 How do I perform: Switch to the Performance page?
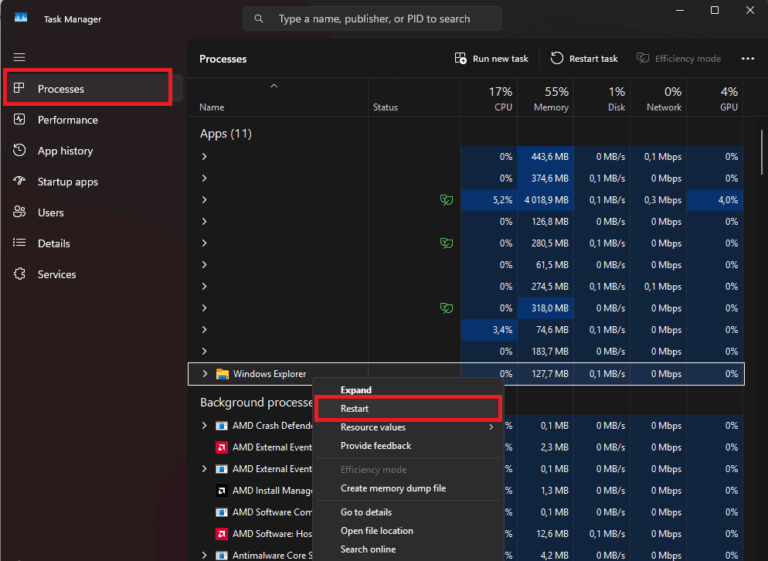click(x=93, y=120)
